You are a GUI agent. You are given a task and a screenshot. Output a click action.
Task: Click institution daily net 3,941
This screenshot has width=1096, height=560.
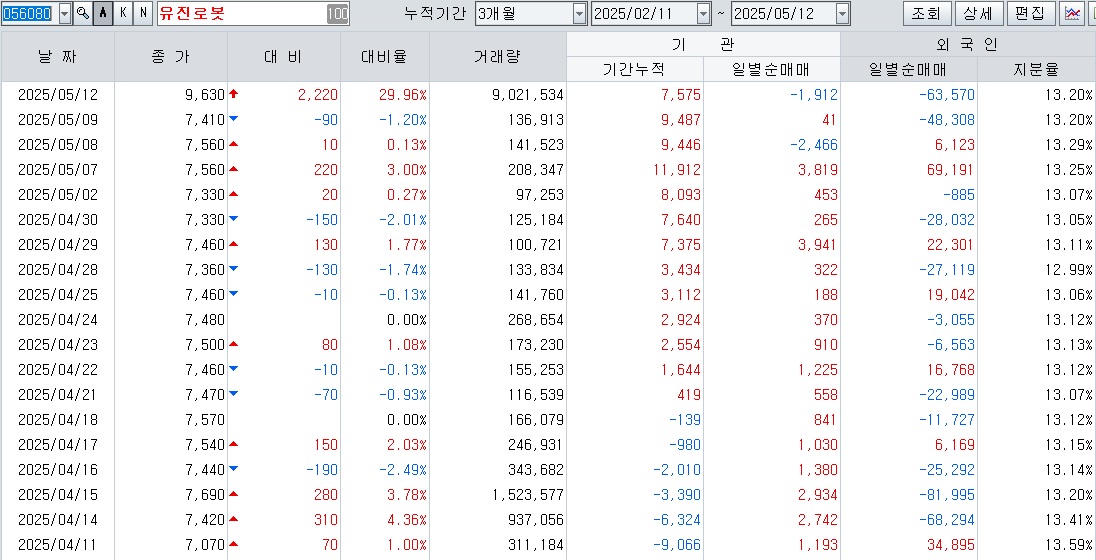click(x=818, y=245)
